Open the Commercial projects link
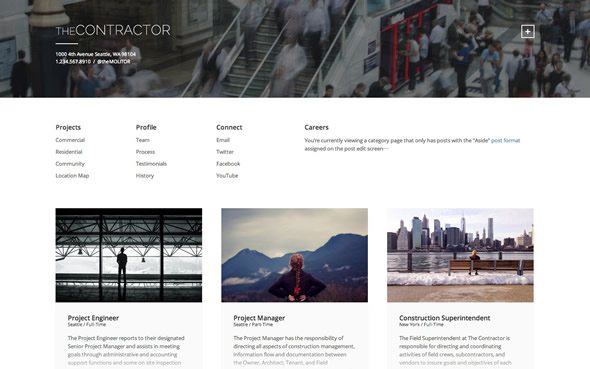 point(70,140)
